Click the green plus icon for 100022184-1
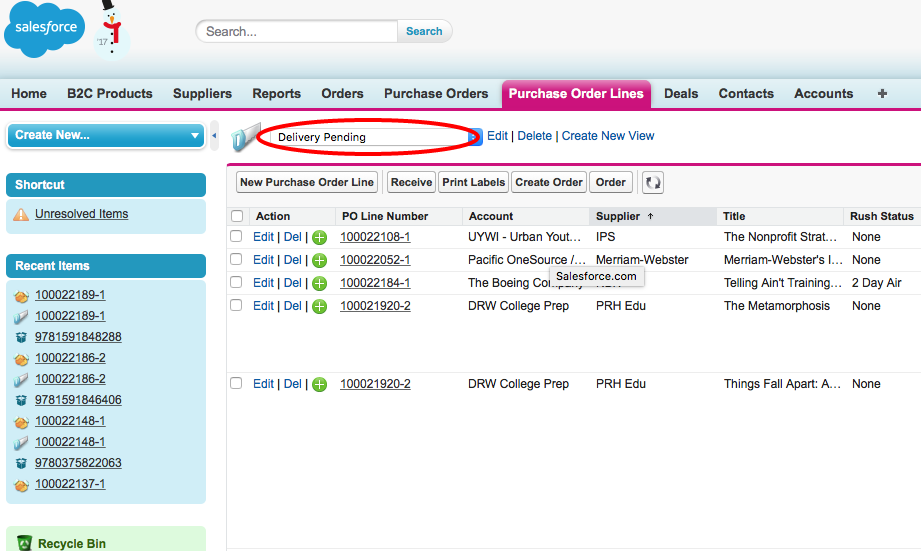 (320, 283)
